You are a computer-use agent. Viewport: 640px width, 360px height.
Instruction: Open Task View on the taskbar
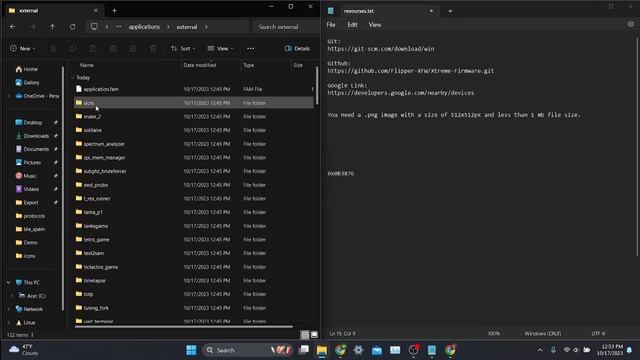(304, 350)
